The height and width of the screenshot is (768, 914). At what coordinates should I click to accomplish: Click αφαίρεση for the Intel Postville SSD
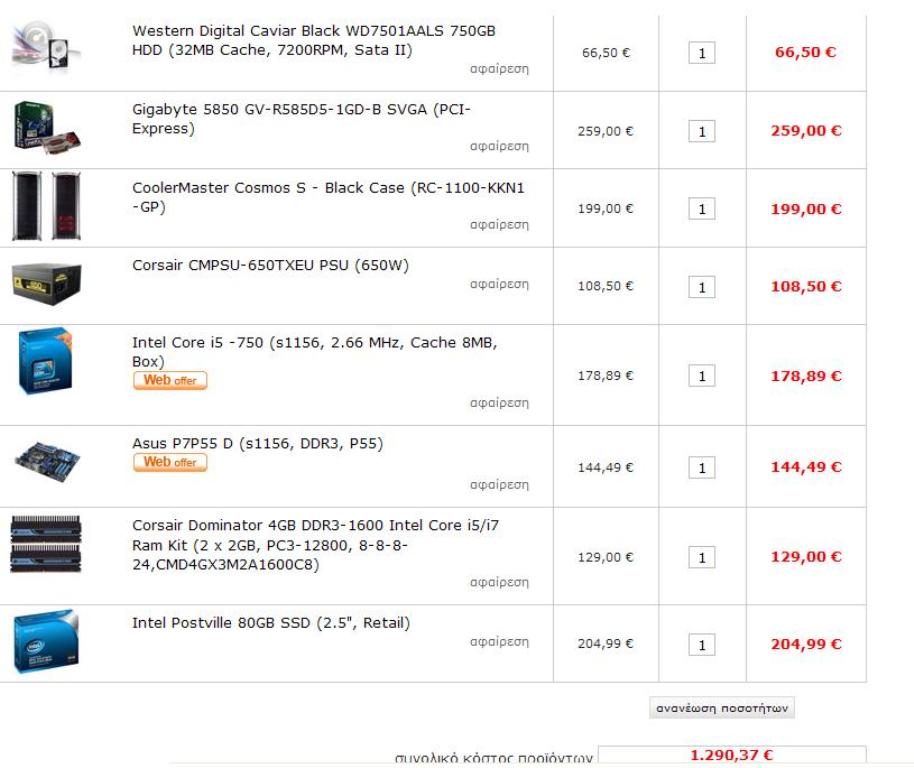499,642
